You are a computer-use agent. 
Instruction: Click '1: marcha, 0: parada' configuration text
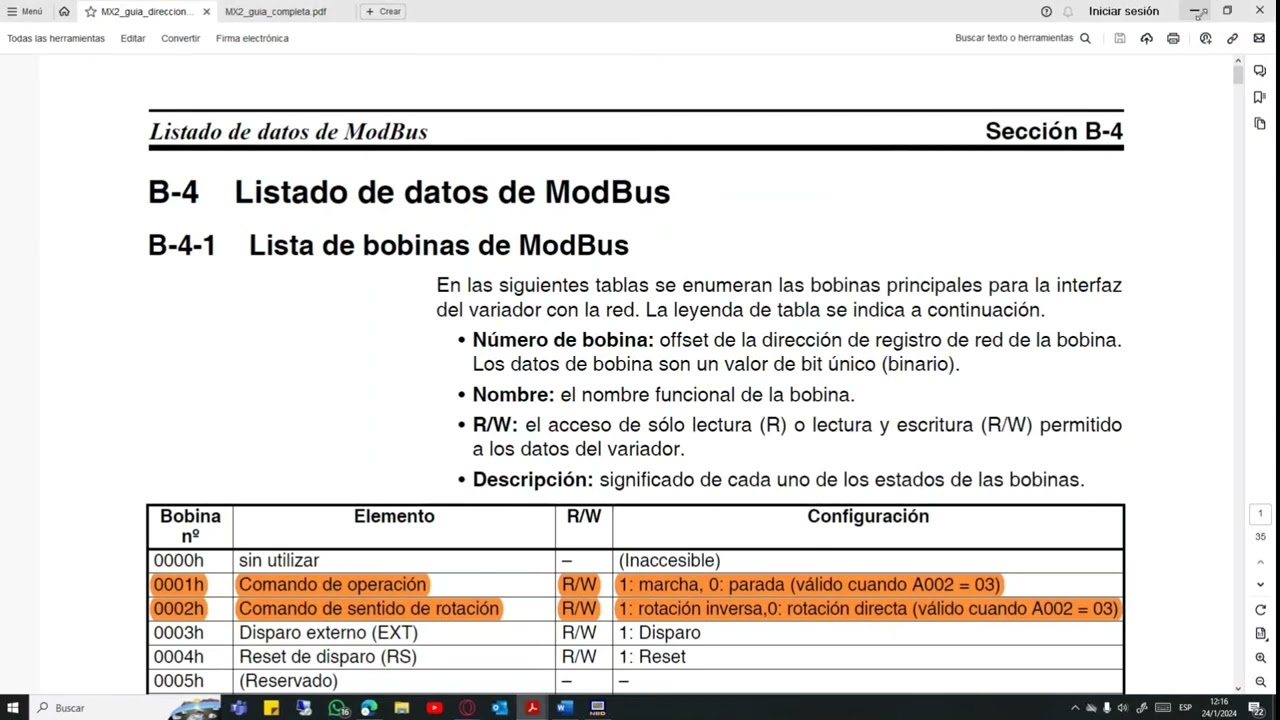[702, 585]
